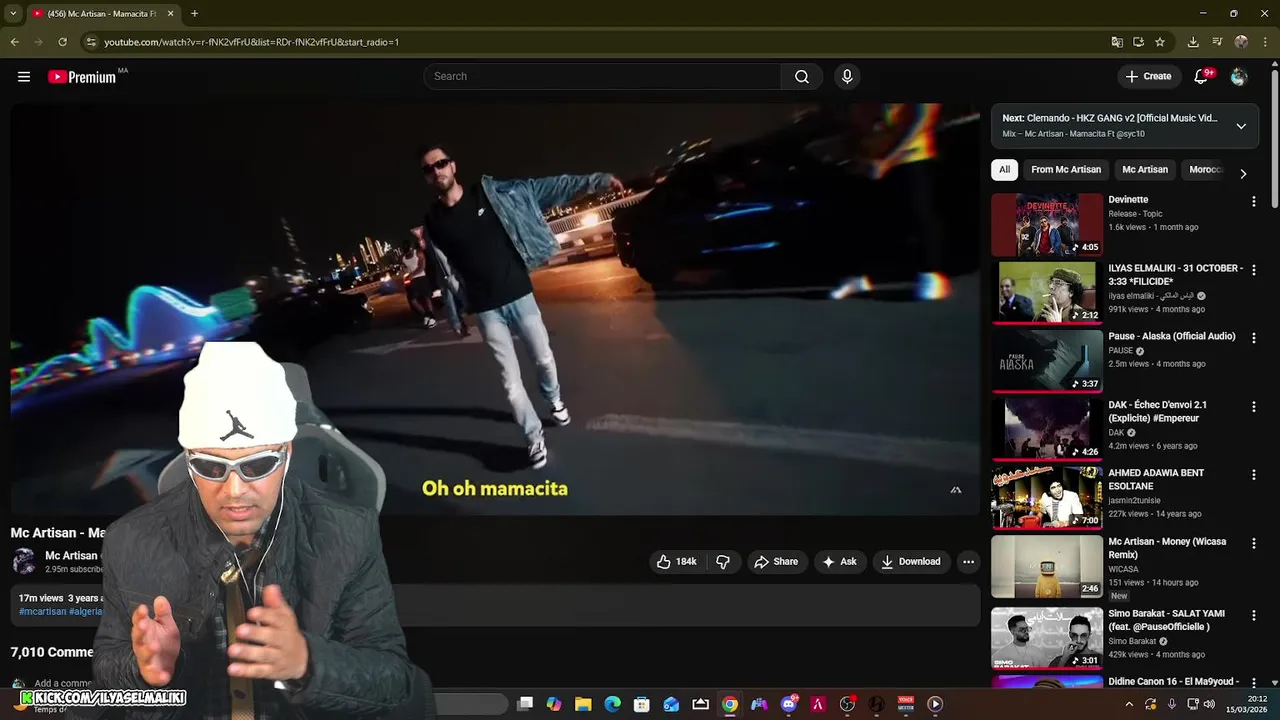Click the Create button
Viewport: 1280px width, 720px height.
[x=1148, y=76]
